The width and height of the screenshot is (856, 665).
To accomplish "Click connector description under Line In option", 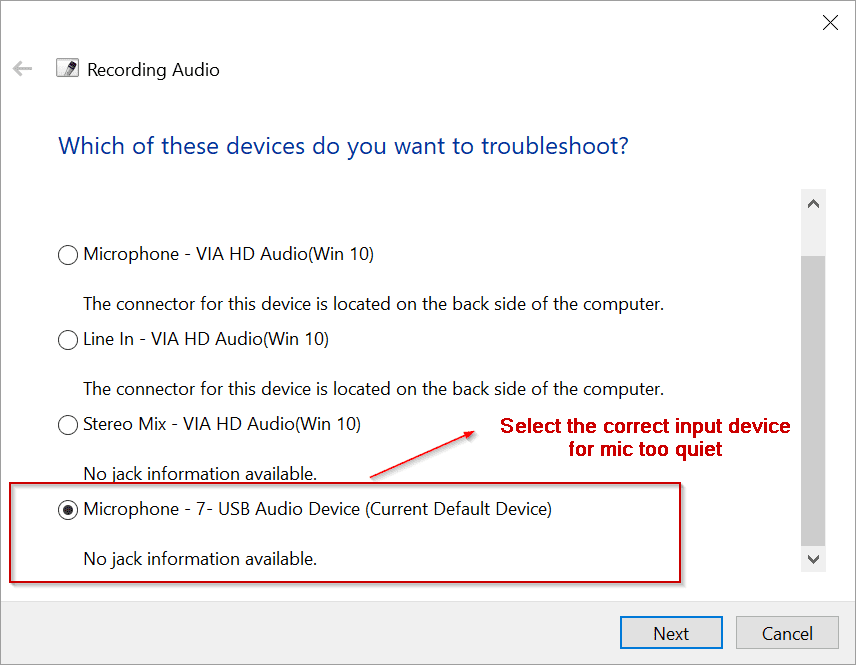I will [373, 388].
